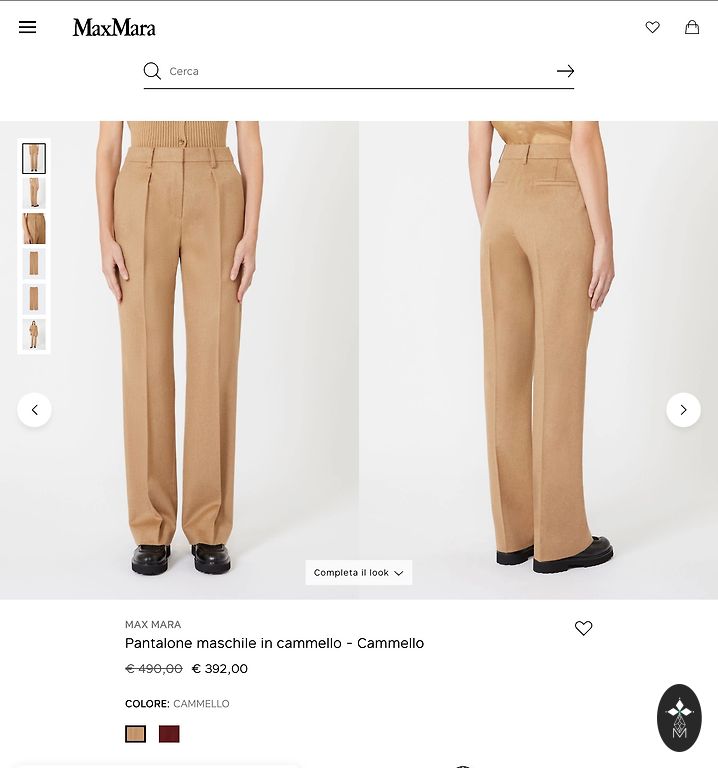Screen dimensions: 718x768
Task: Show next product image
Action: click(x=683, y=409)
